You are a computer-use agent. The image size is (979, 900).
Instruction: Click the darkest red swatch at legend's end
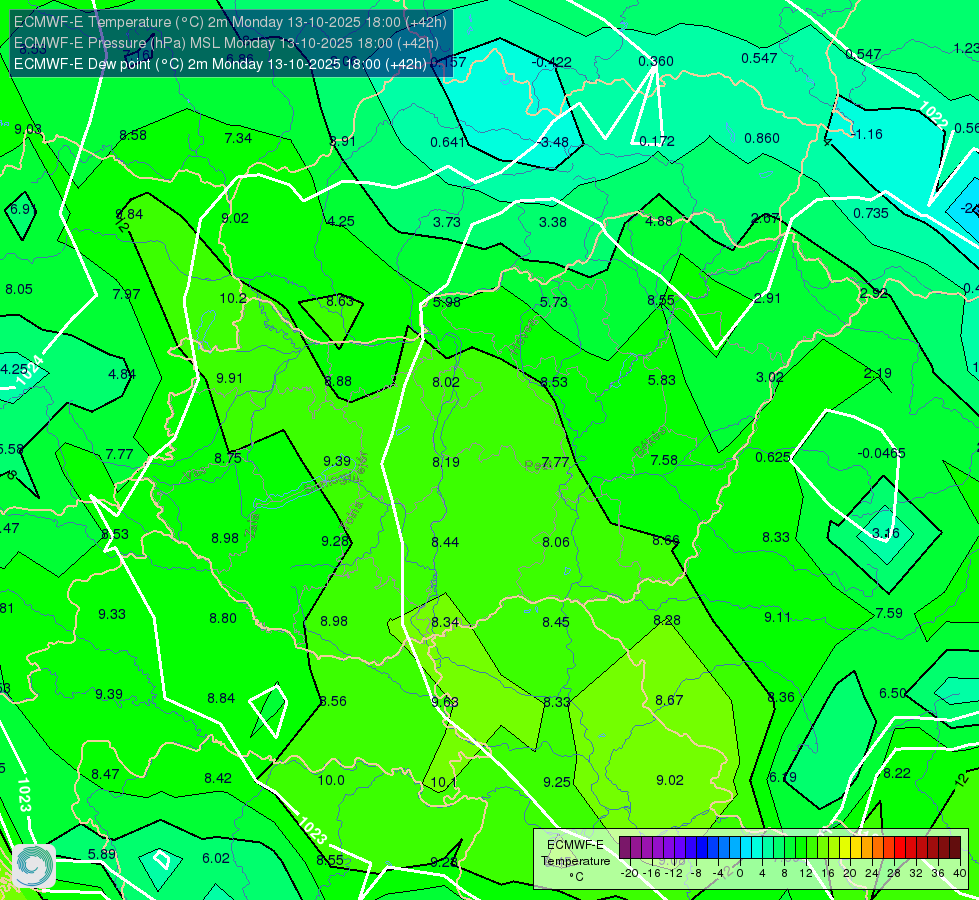[955, 848]
